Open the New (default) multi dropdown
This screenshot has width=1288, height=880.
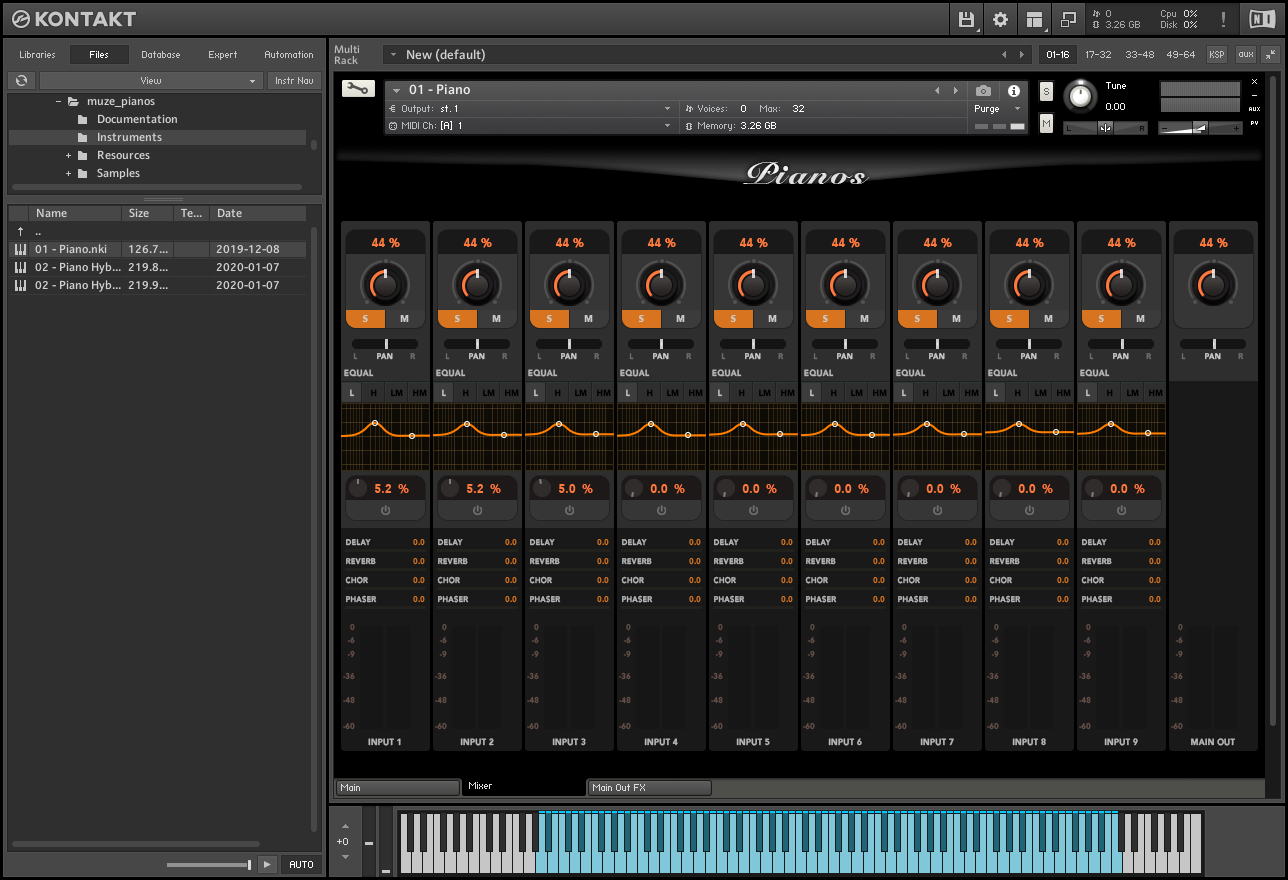(394, 55)
